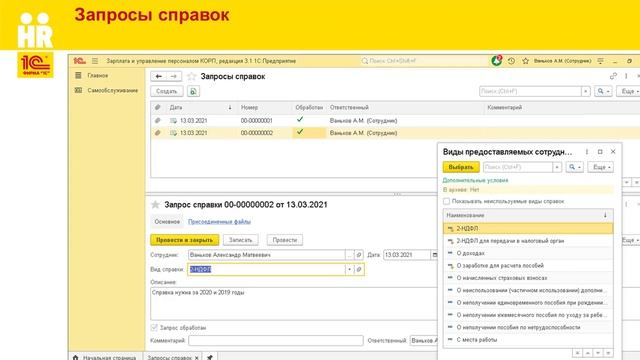The height and width of the screenshot is (360, 640).
Task: Open Вид справки field link icon
Action: (359, 269)
